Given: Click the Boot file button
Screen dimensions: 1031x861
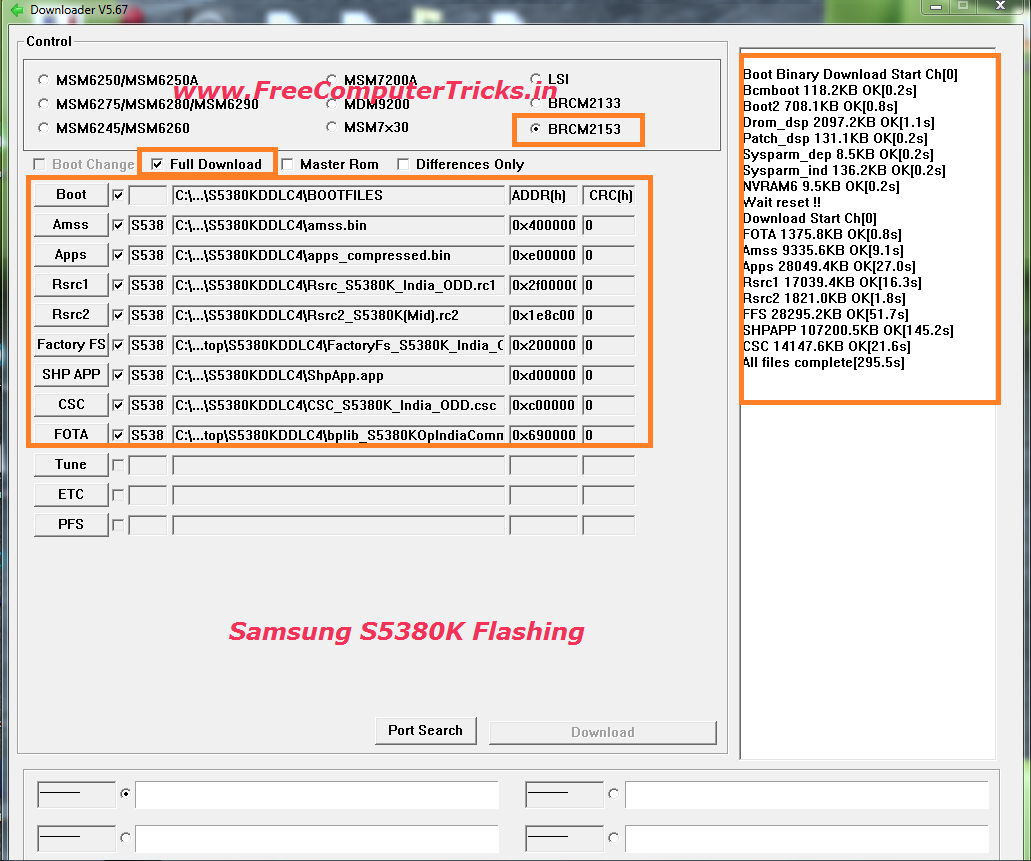Looking at the screenshot, I should click(x=71, y=195).
